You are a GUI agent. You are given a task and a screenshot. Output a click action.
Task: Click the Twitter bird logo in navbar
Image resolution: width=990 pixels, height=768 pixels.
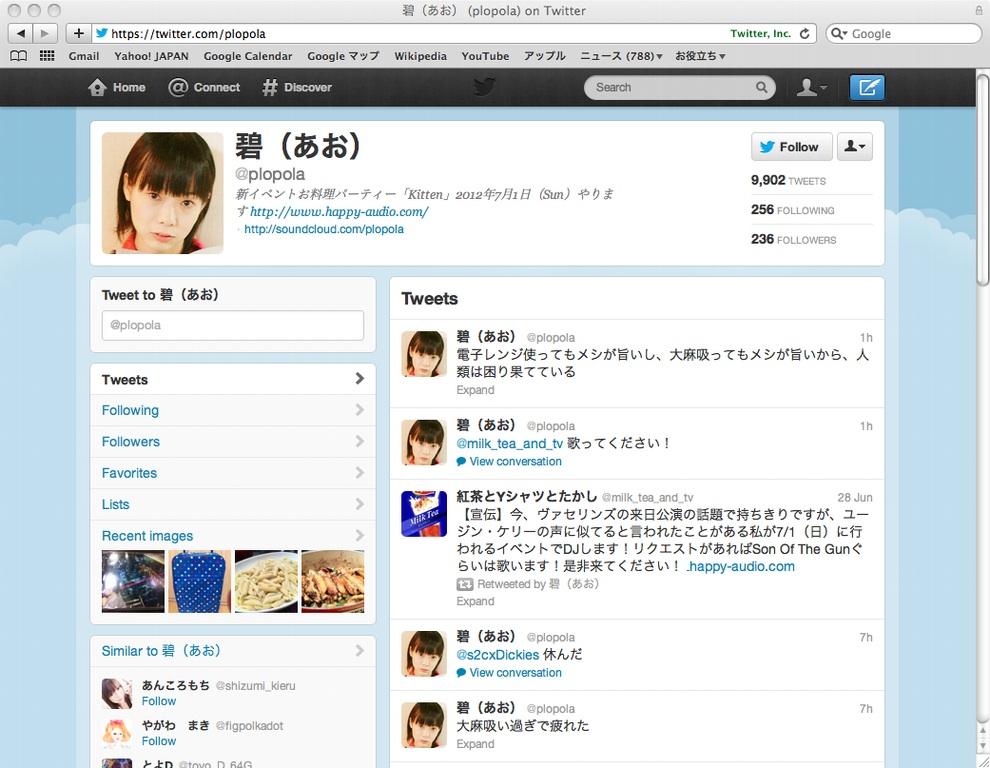coord(484,87)
